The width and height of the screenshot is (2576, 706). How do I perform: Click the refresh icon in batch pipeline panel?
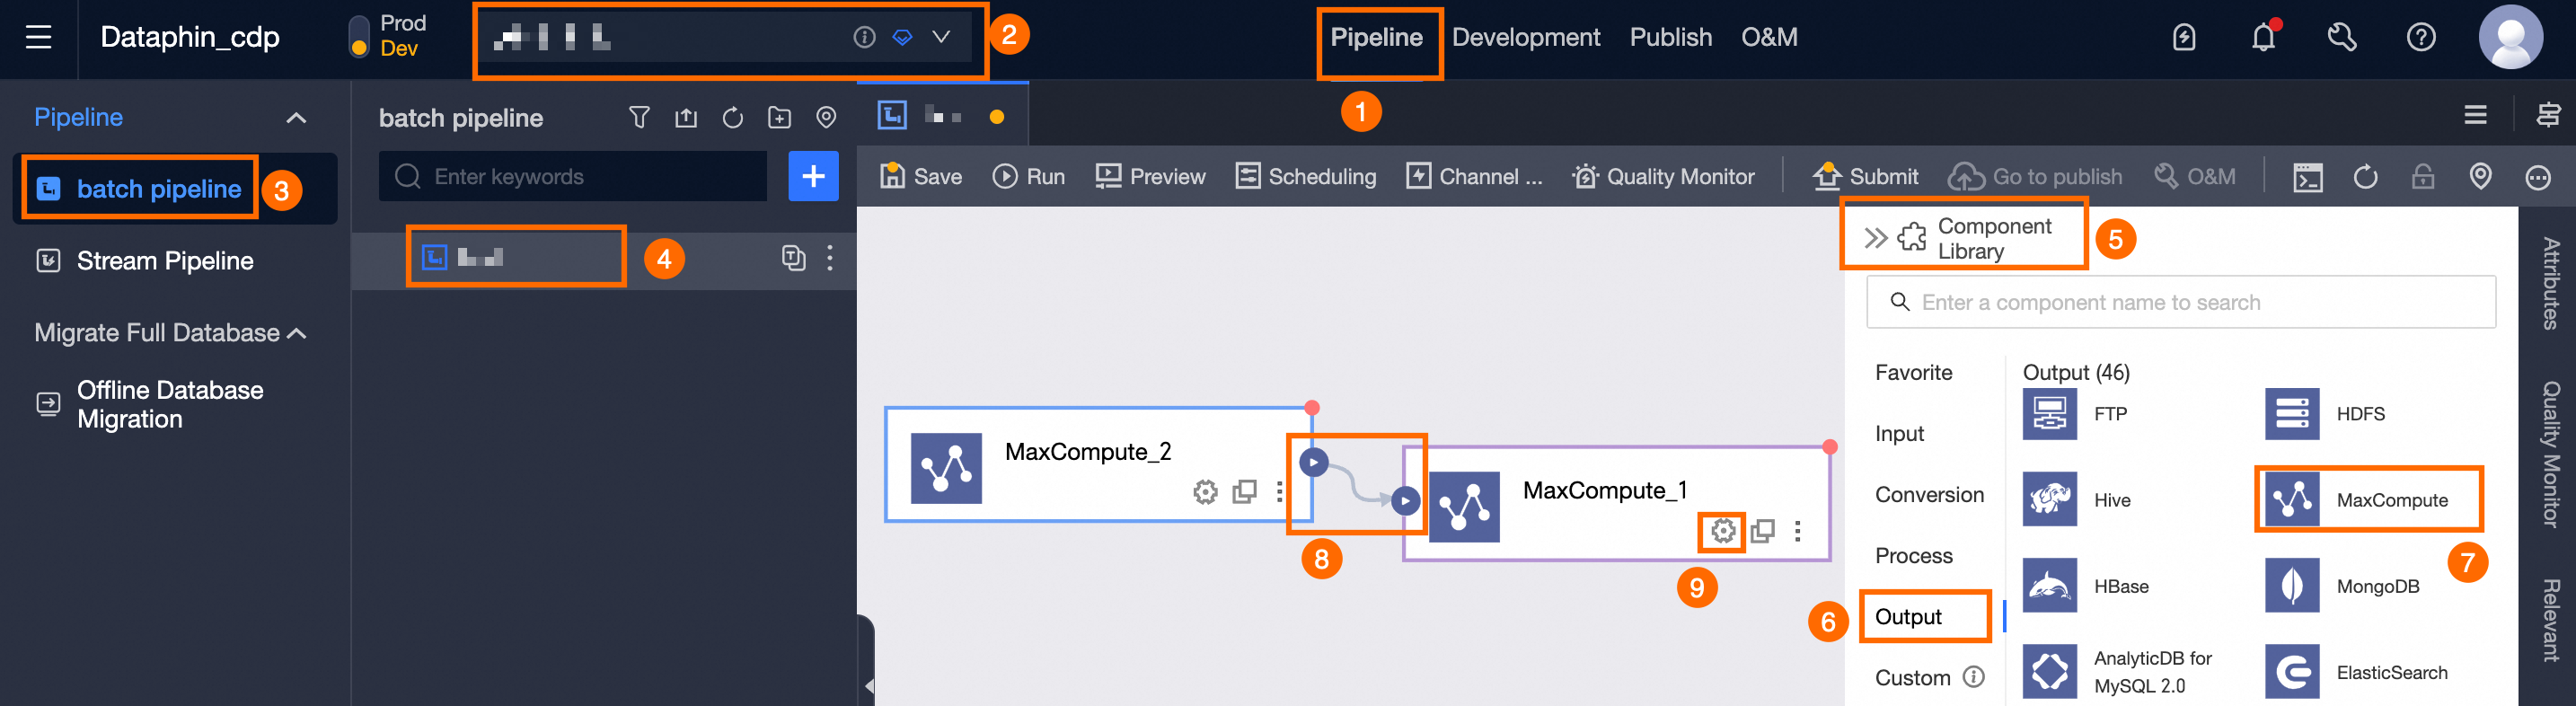tap(733, 118)
